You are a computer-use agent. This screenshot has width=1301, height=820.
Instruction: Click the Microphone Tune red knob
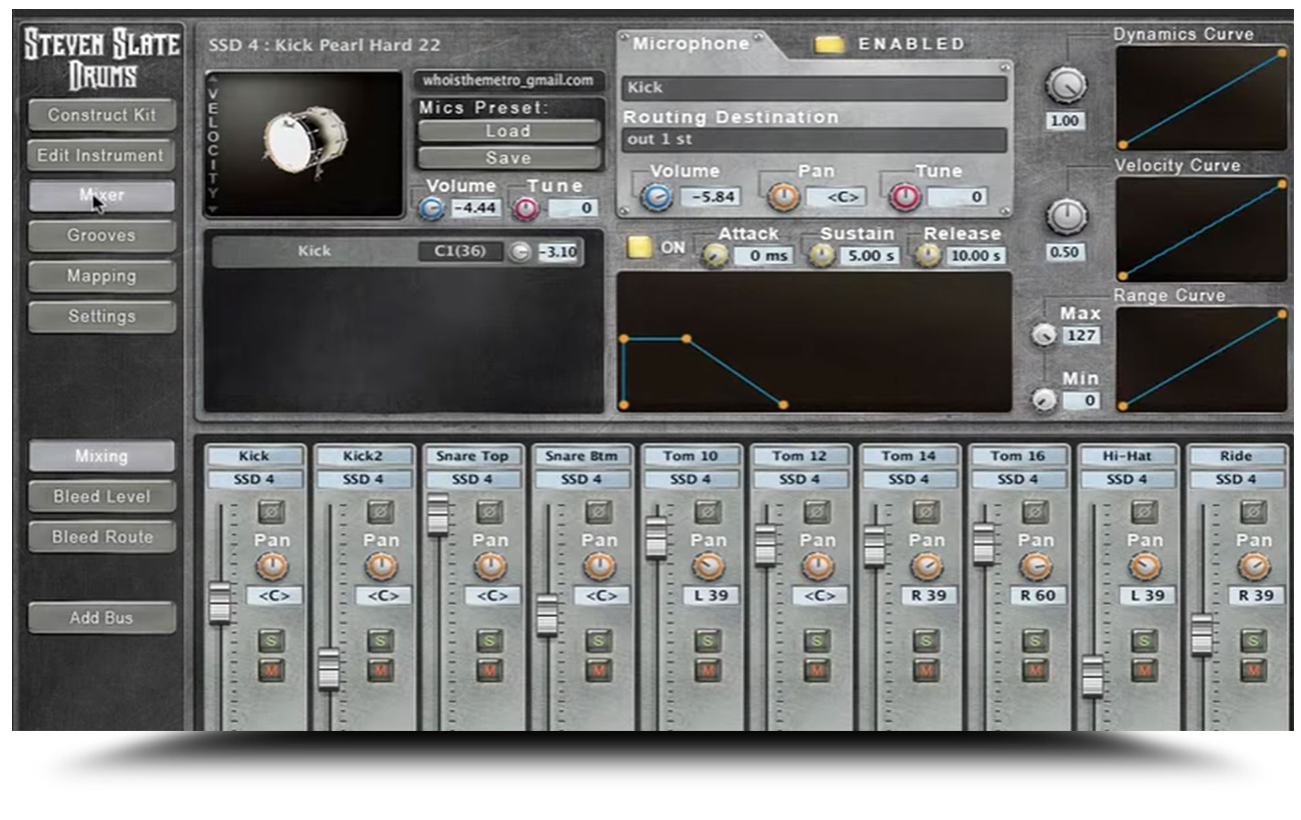point(905,197)
